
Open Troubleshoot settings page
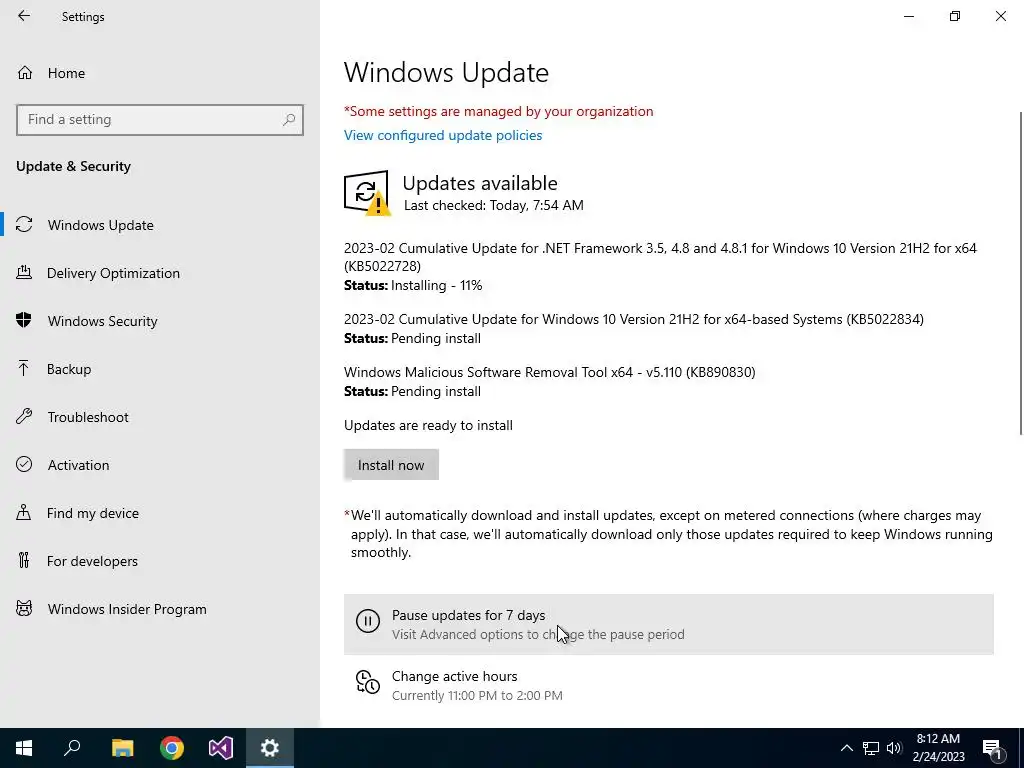pos(160,417)
